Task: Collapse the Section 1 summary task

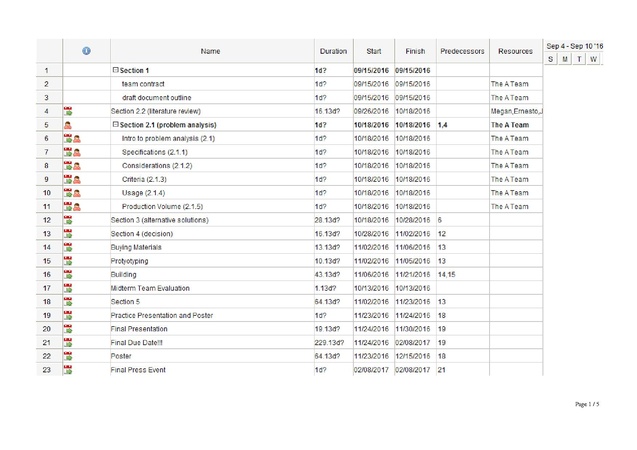Action: (x=115, y=70)
